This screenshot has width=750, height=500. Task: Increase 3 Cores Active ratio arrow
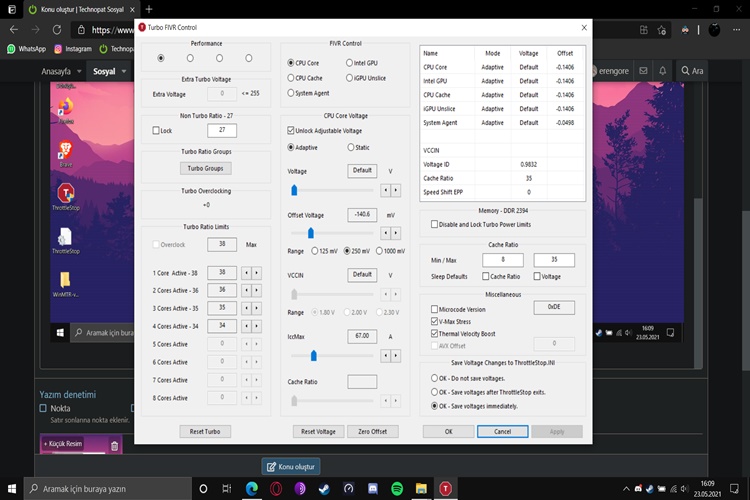[x=257, y=308]
